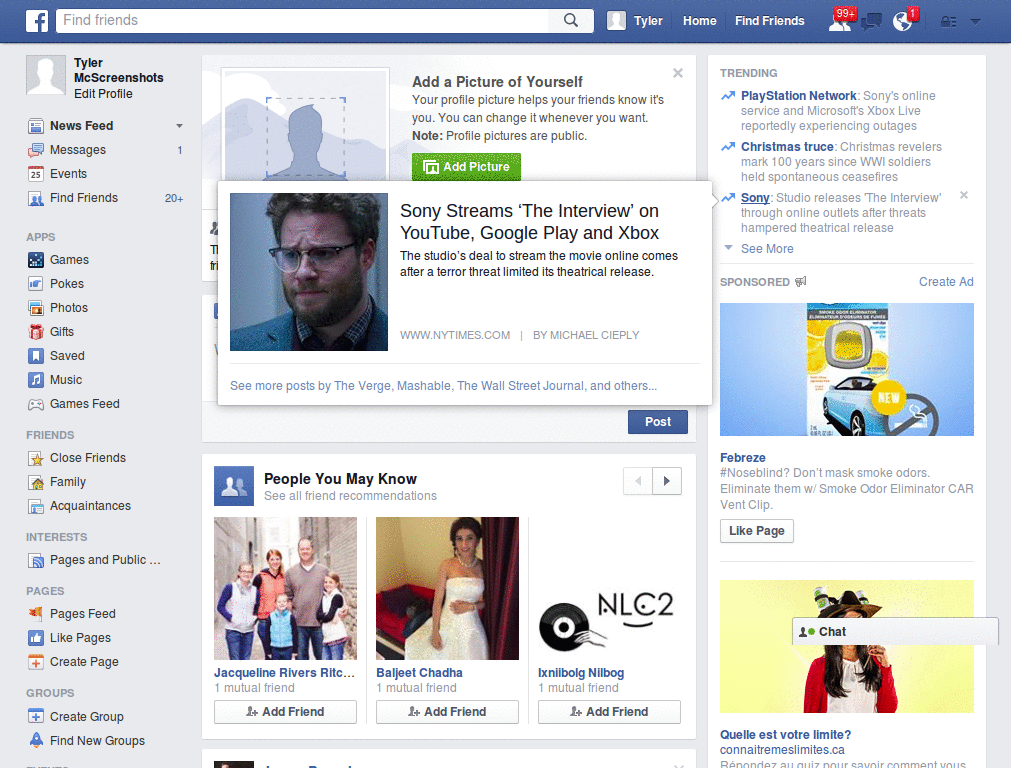The image size is (1024, 768).
Task: Show next People You May Know
Action: coord(667,481)
